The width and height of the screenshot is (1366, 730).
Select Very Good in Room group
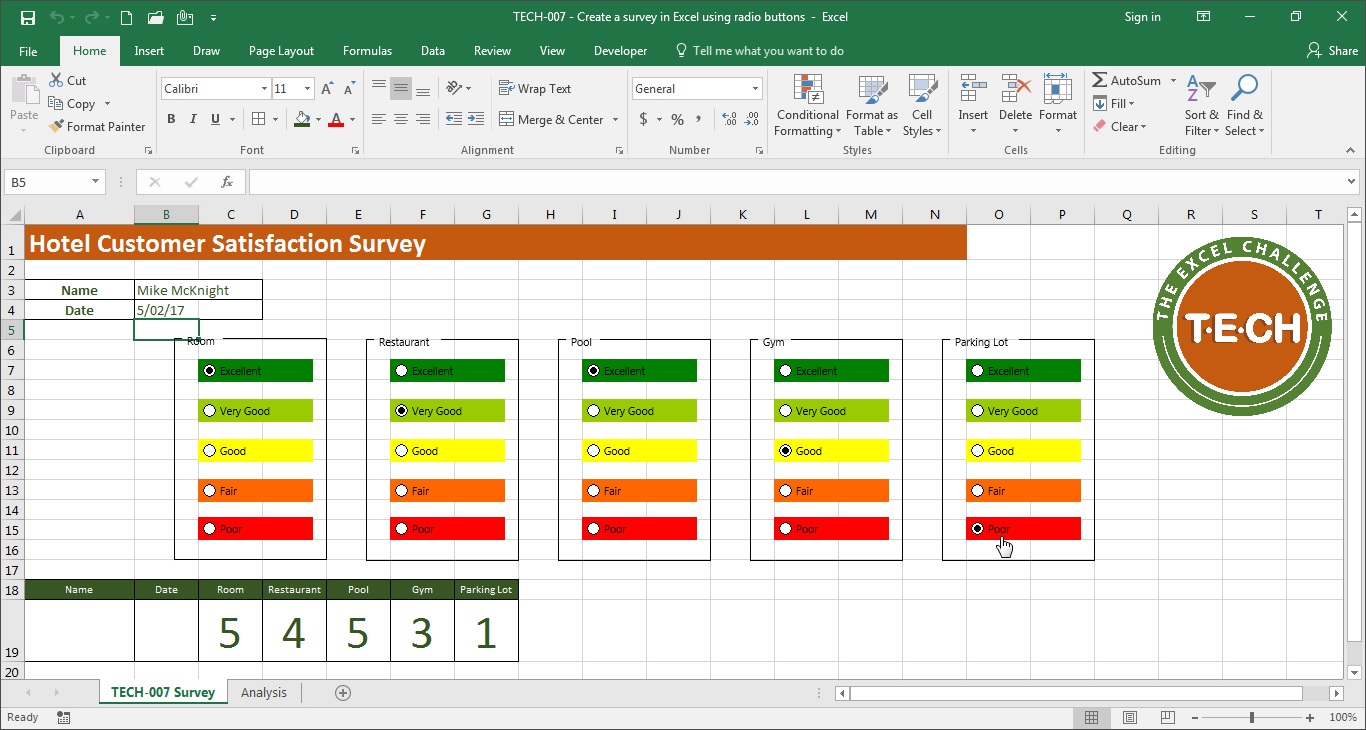click(209, 411)
